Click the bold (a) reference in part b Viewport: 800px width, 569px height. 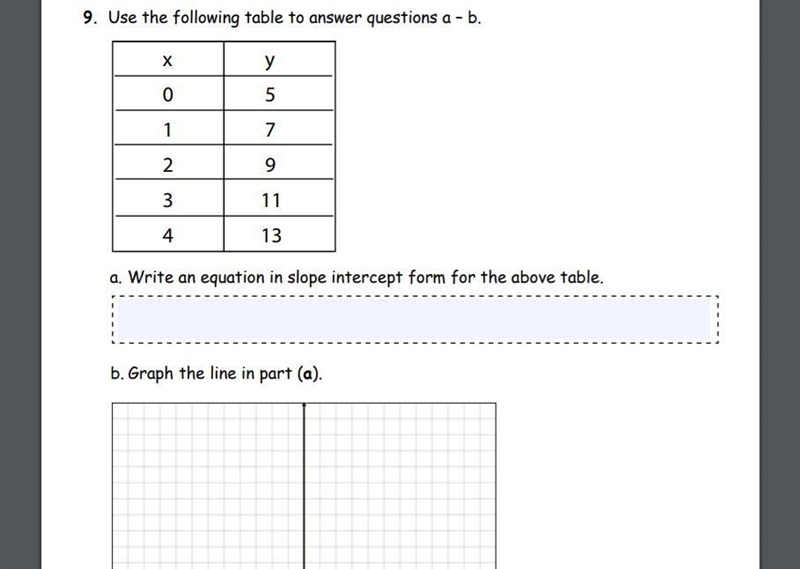[x=308, y=374]
